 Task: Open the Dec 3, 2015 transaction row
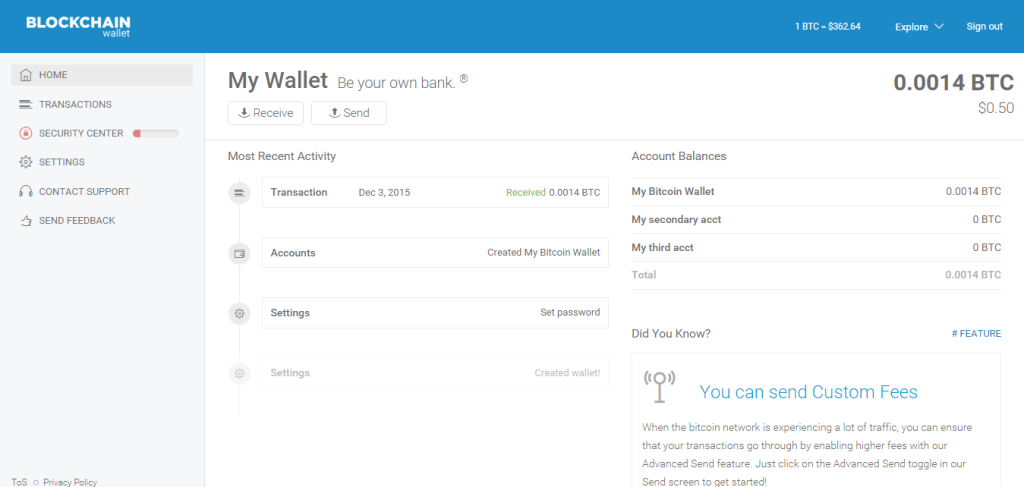tap(435, 193)
